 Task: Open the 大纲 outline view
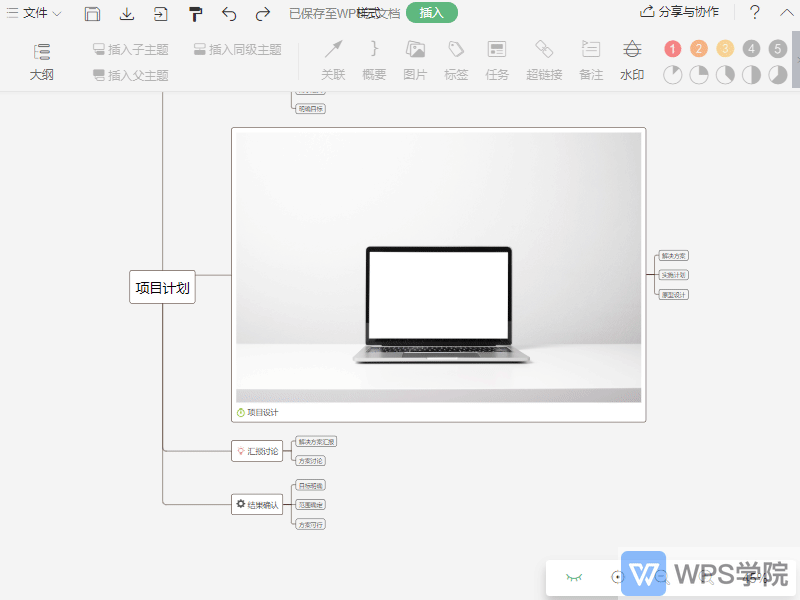[x=41, y=62]
